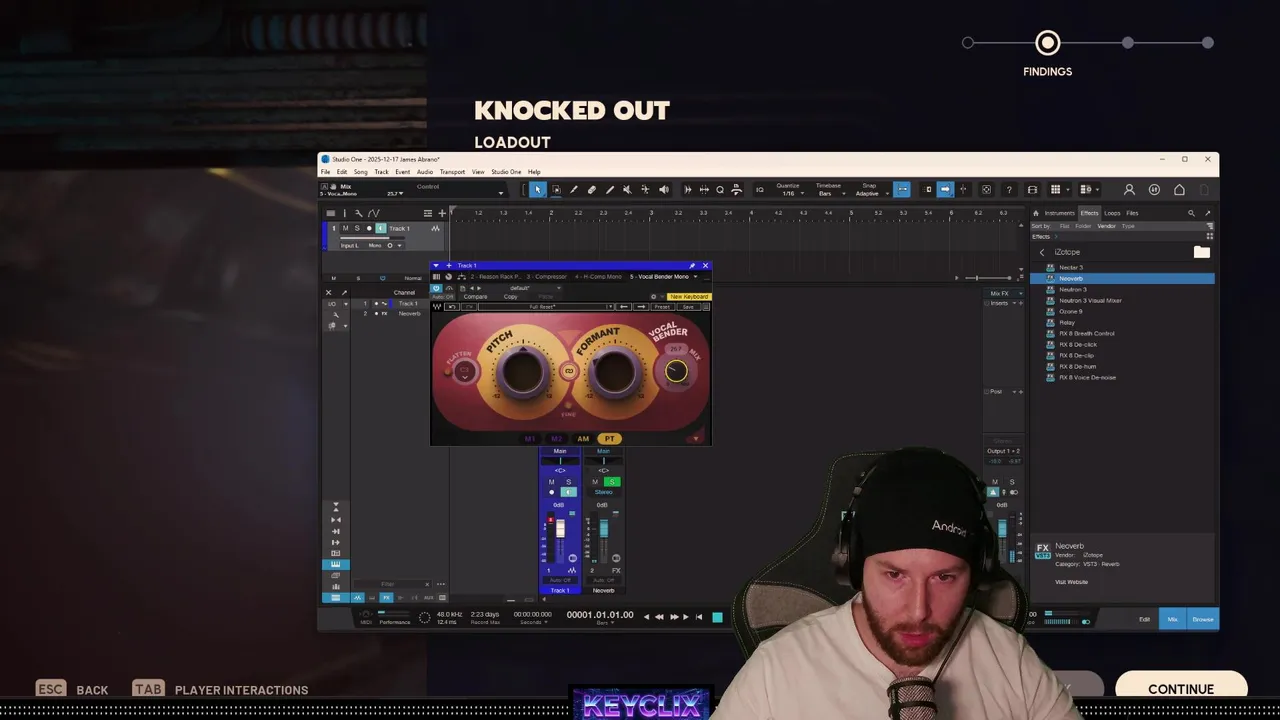Open the Transport menu

452,172
